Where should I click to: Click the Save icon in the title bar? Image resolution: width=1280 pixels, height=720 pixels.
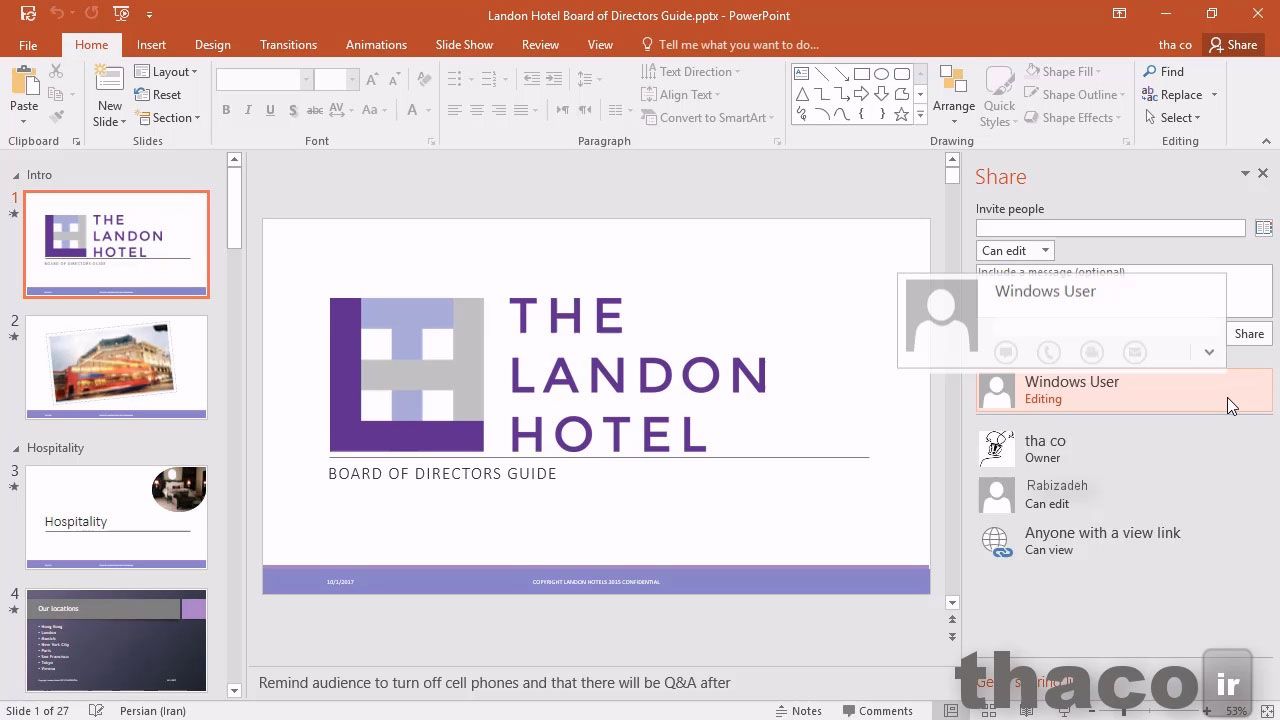[28, 15]
